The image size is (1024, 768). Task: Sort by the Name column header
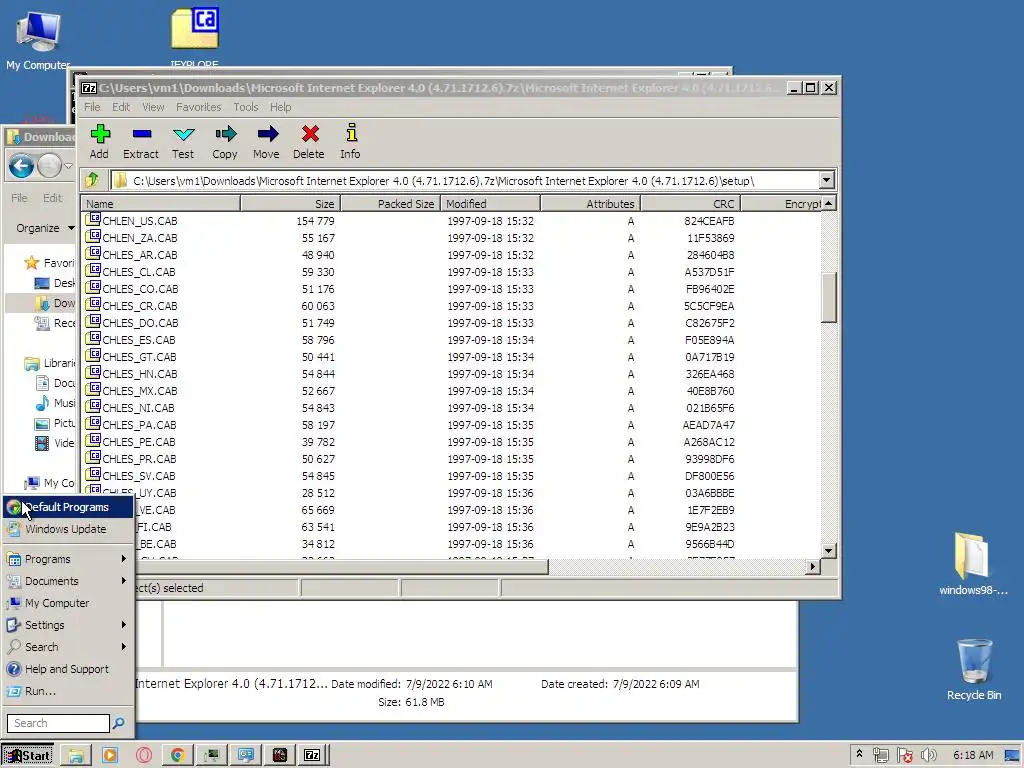pos(161,204)
